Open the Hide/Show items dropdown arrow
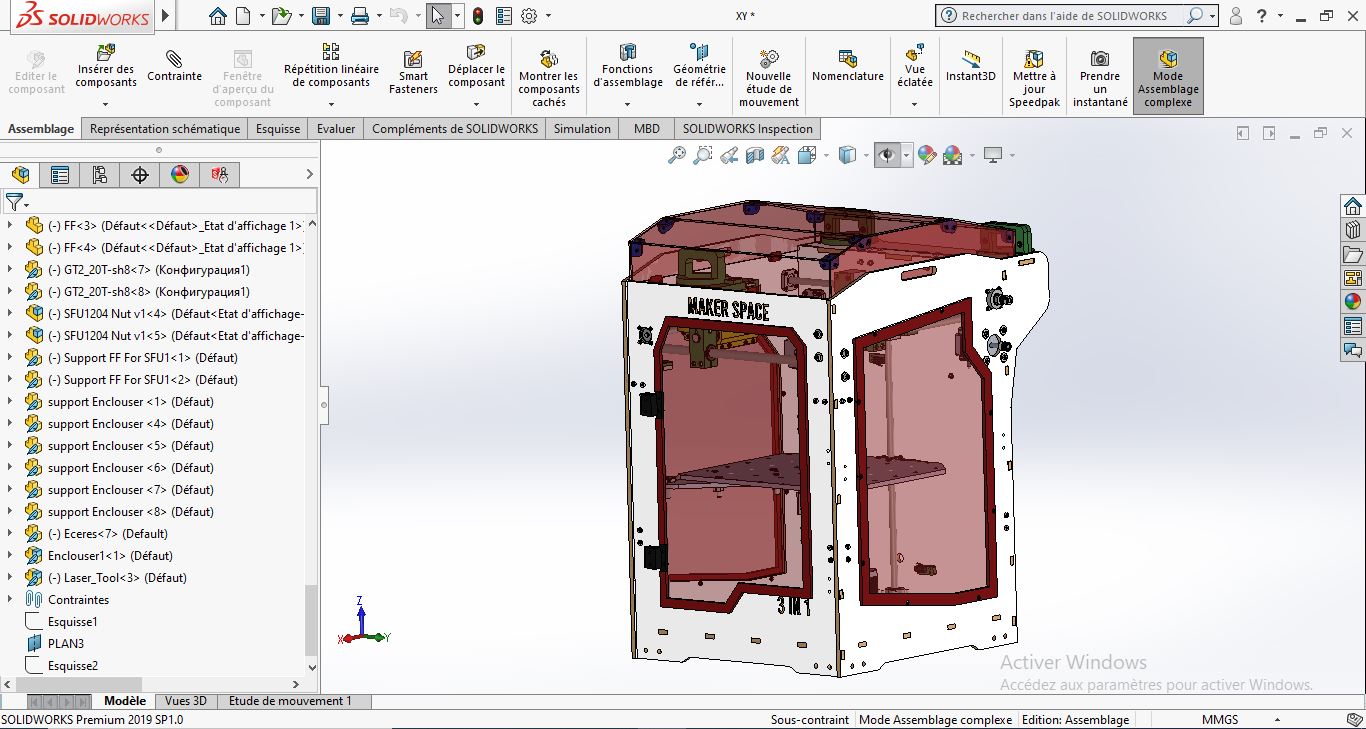This screenshot has height=729, width=1366. coord(906,156)
